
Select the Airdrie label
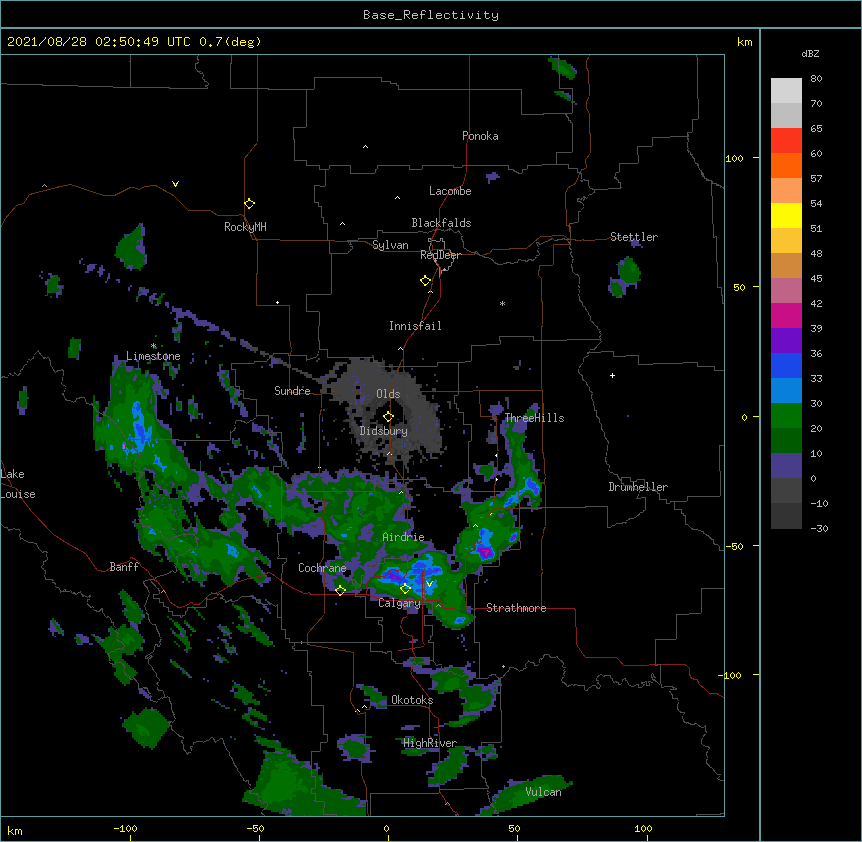click(404, 537)
